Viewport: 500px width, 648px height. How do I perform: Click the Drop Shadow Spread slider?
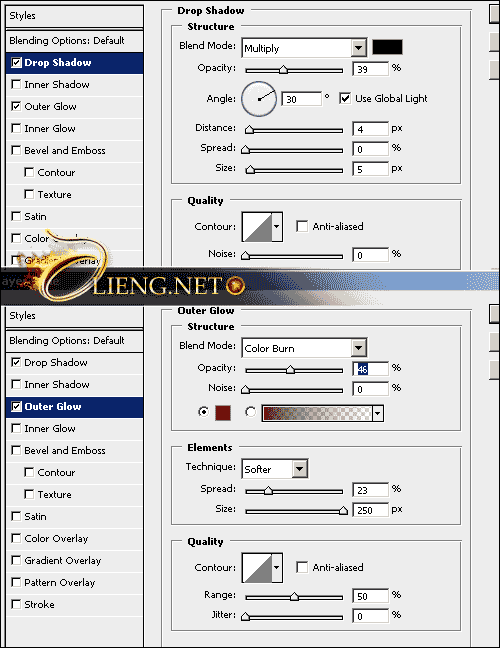pyautogui.click(x=294, y=150)
